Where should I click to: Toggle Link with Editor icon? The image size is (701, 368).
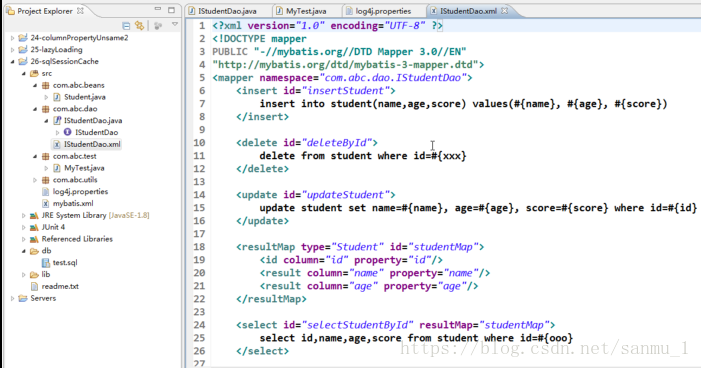(x=139, y=25)
